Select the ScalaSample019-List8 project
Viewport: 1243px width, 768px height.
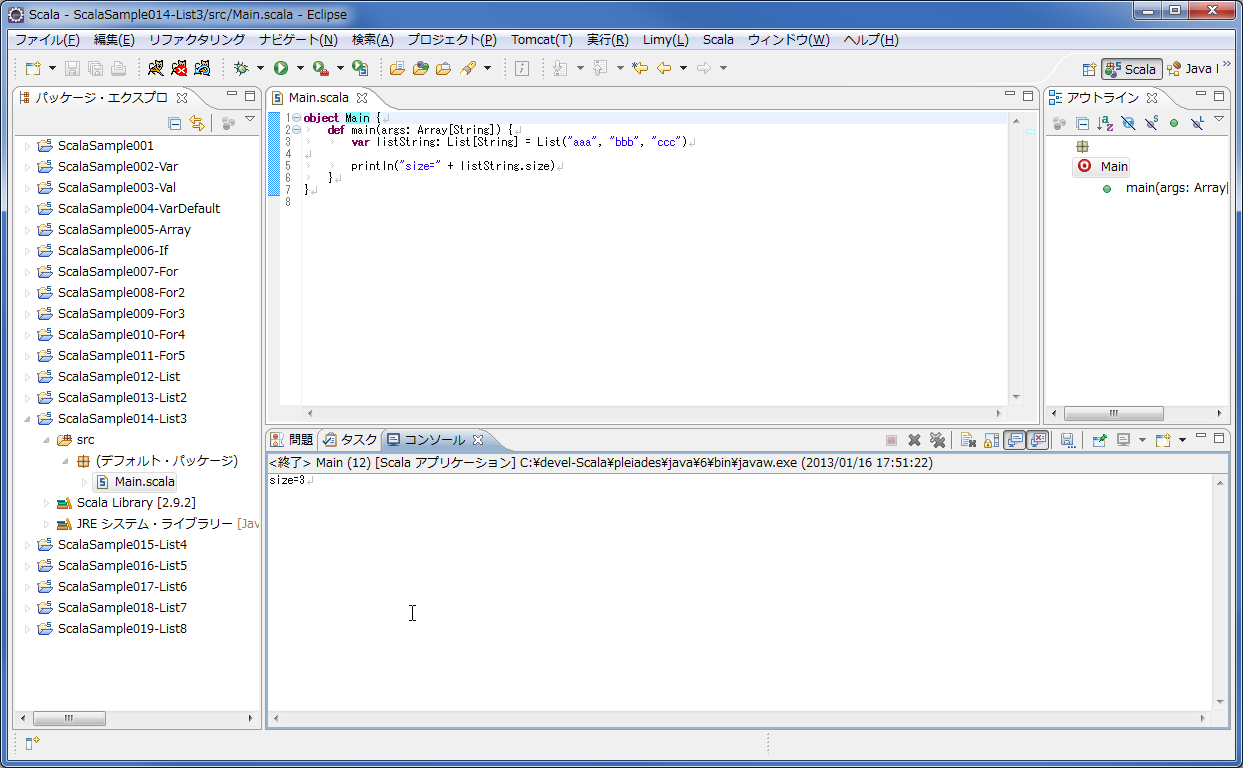(122, 629)
